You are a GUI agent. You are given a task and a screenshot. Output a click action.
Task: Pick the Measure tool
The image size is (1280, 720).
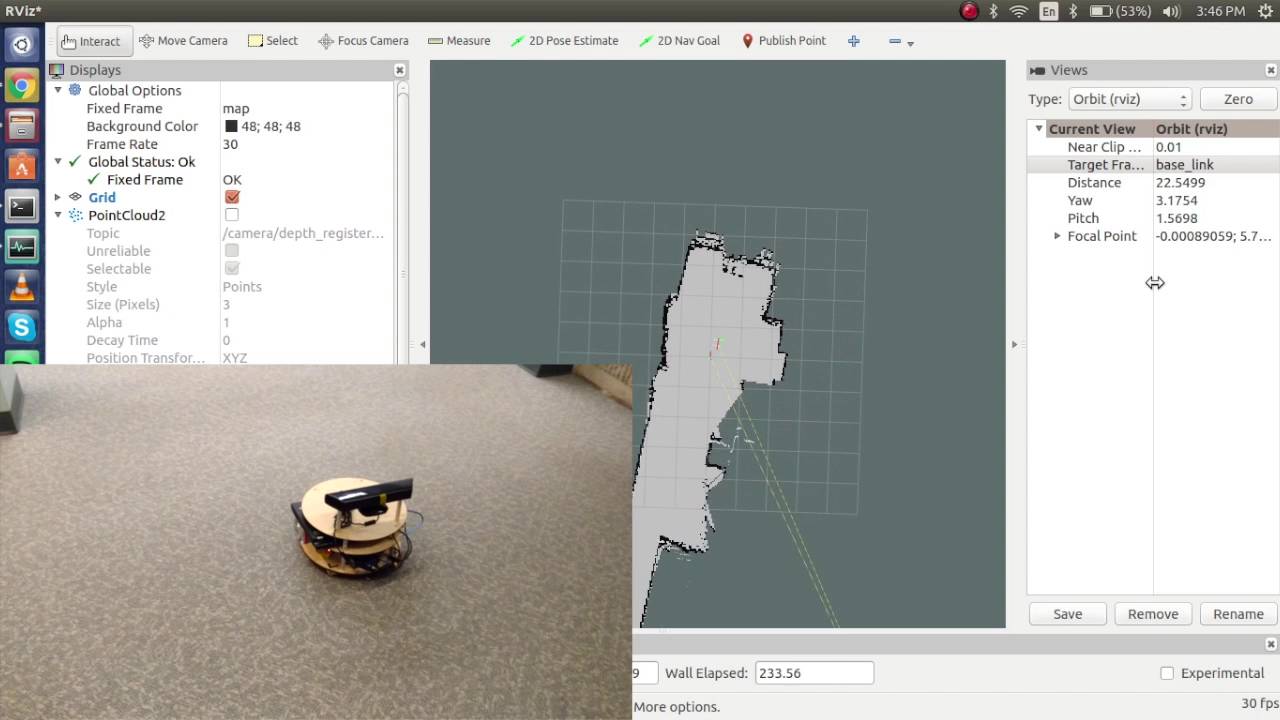click(x=459, y=41)
